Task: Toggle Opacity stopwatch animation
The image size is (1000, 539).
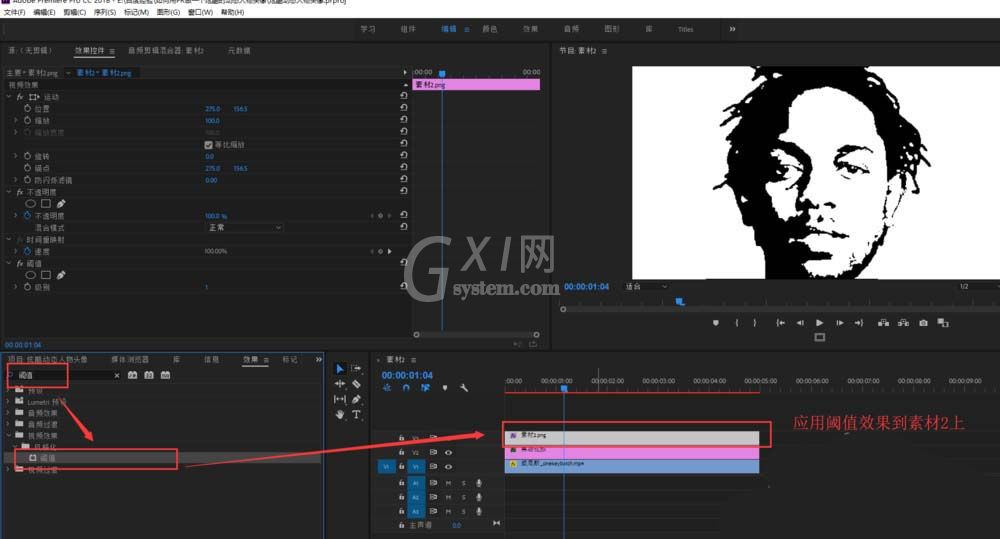Action: 27,216
